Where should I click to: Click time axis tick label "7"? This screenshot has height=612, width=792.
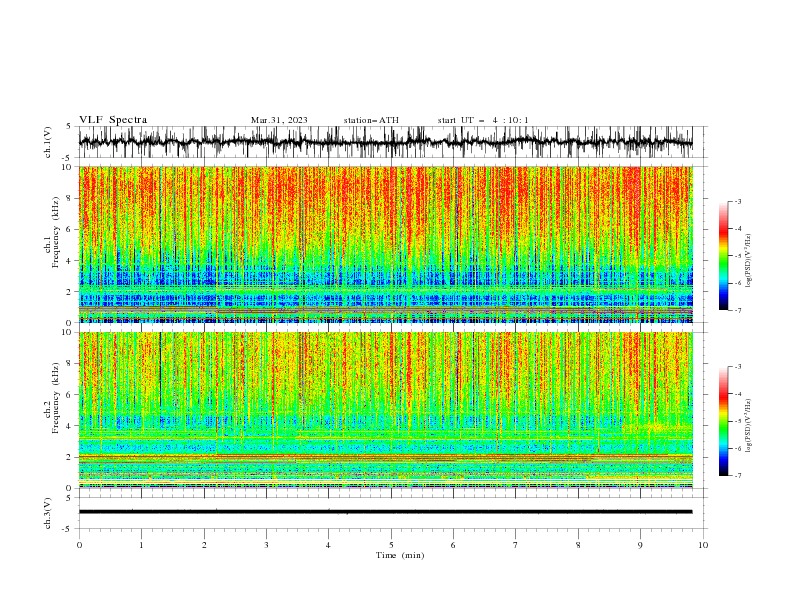click(x=516, y=545)
